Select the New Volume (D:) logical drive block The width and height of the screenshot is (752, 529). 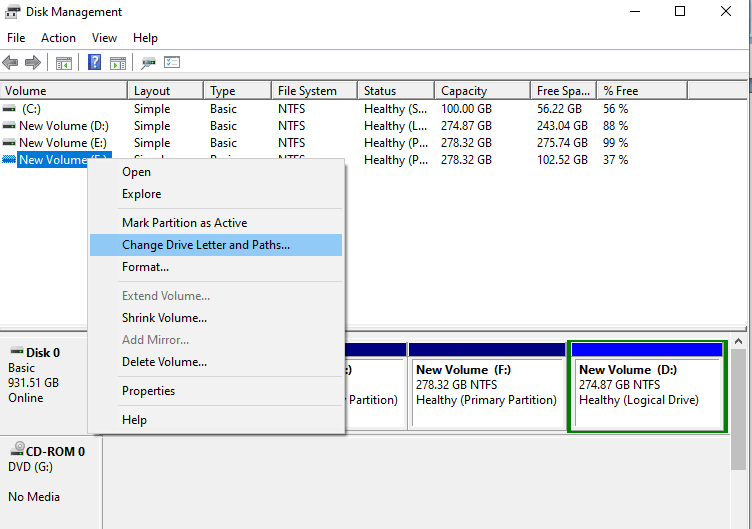pos(647,387)
